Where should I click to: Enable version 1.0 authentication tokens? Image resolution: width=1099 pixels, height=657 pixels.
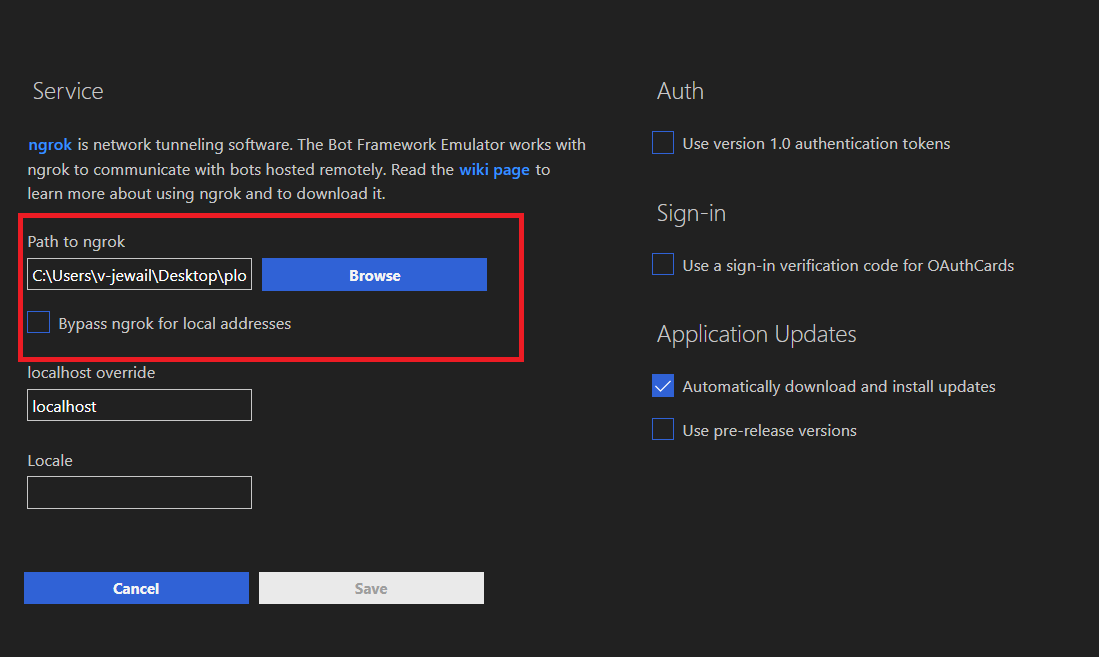(663, 143)
